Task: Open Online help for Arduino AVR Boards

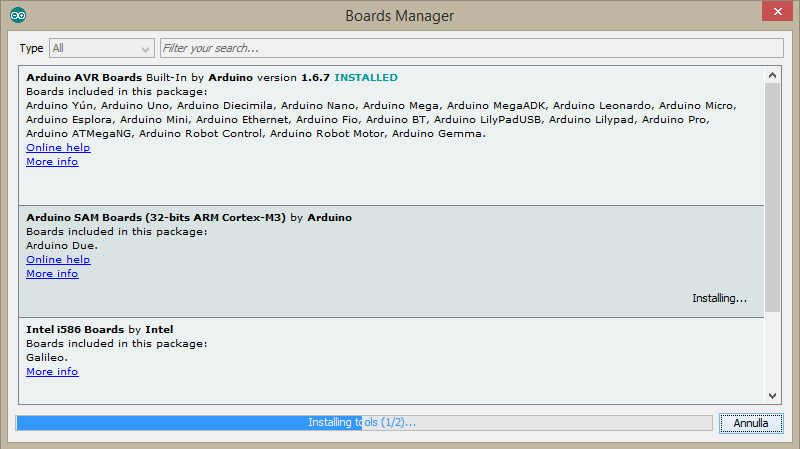Action: coord(58,147)
